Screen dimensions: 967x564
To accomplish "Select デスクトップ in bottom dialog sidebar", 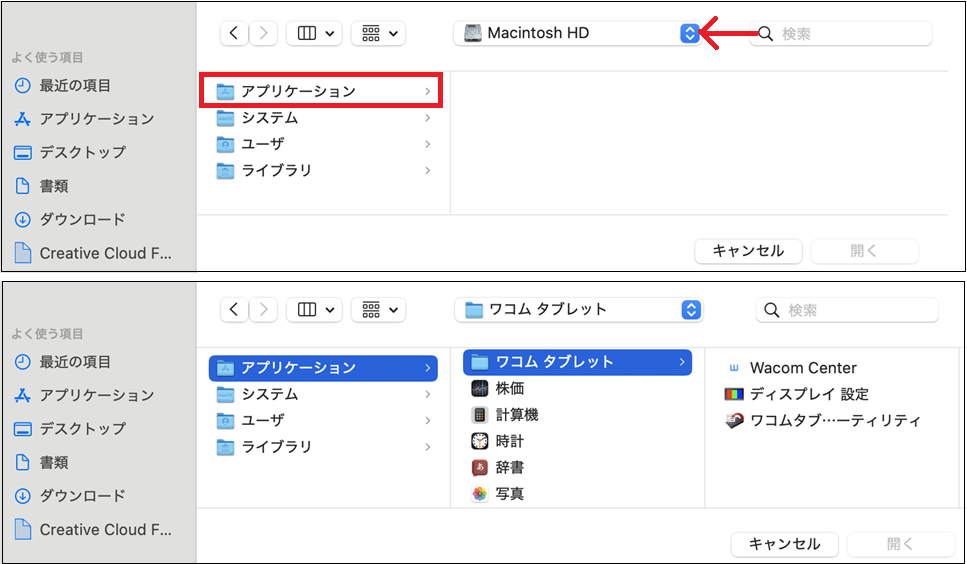I will (x=70, y=428).
